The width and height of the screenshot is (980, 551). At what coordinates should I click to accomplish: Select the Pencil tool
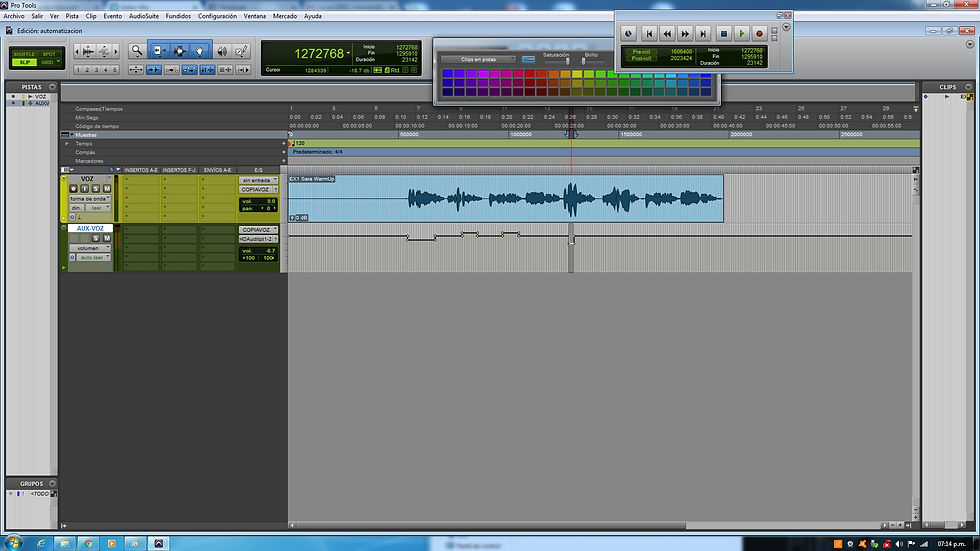tap(242, 51)
